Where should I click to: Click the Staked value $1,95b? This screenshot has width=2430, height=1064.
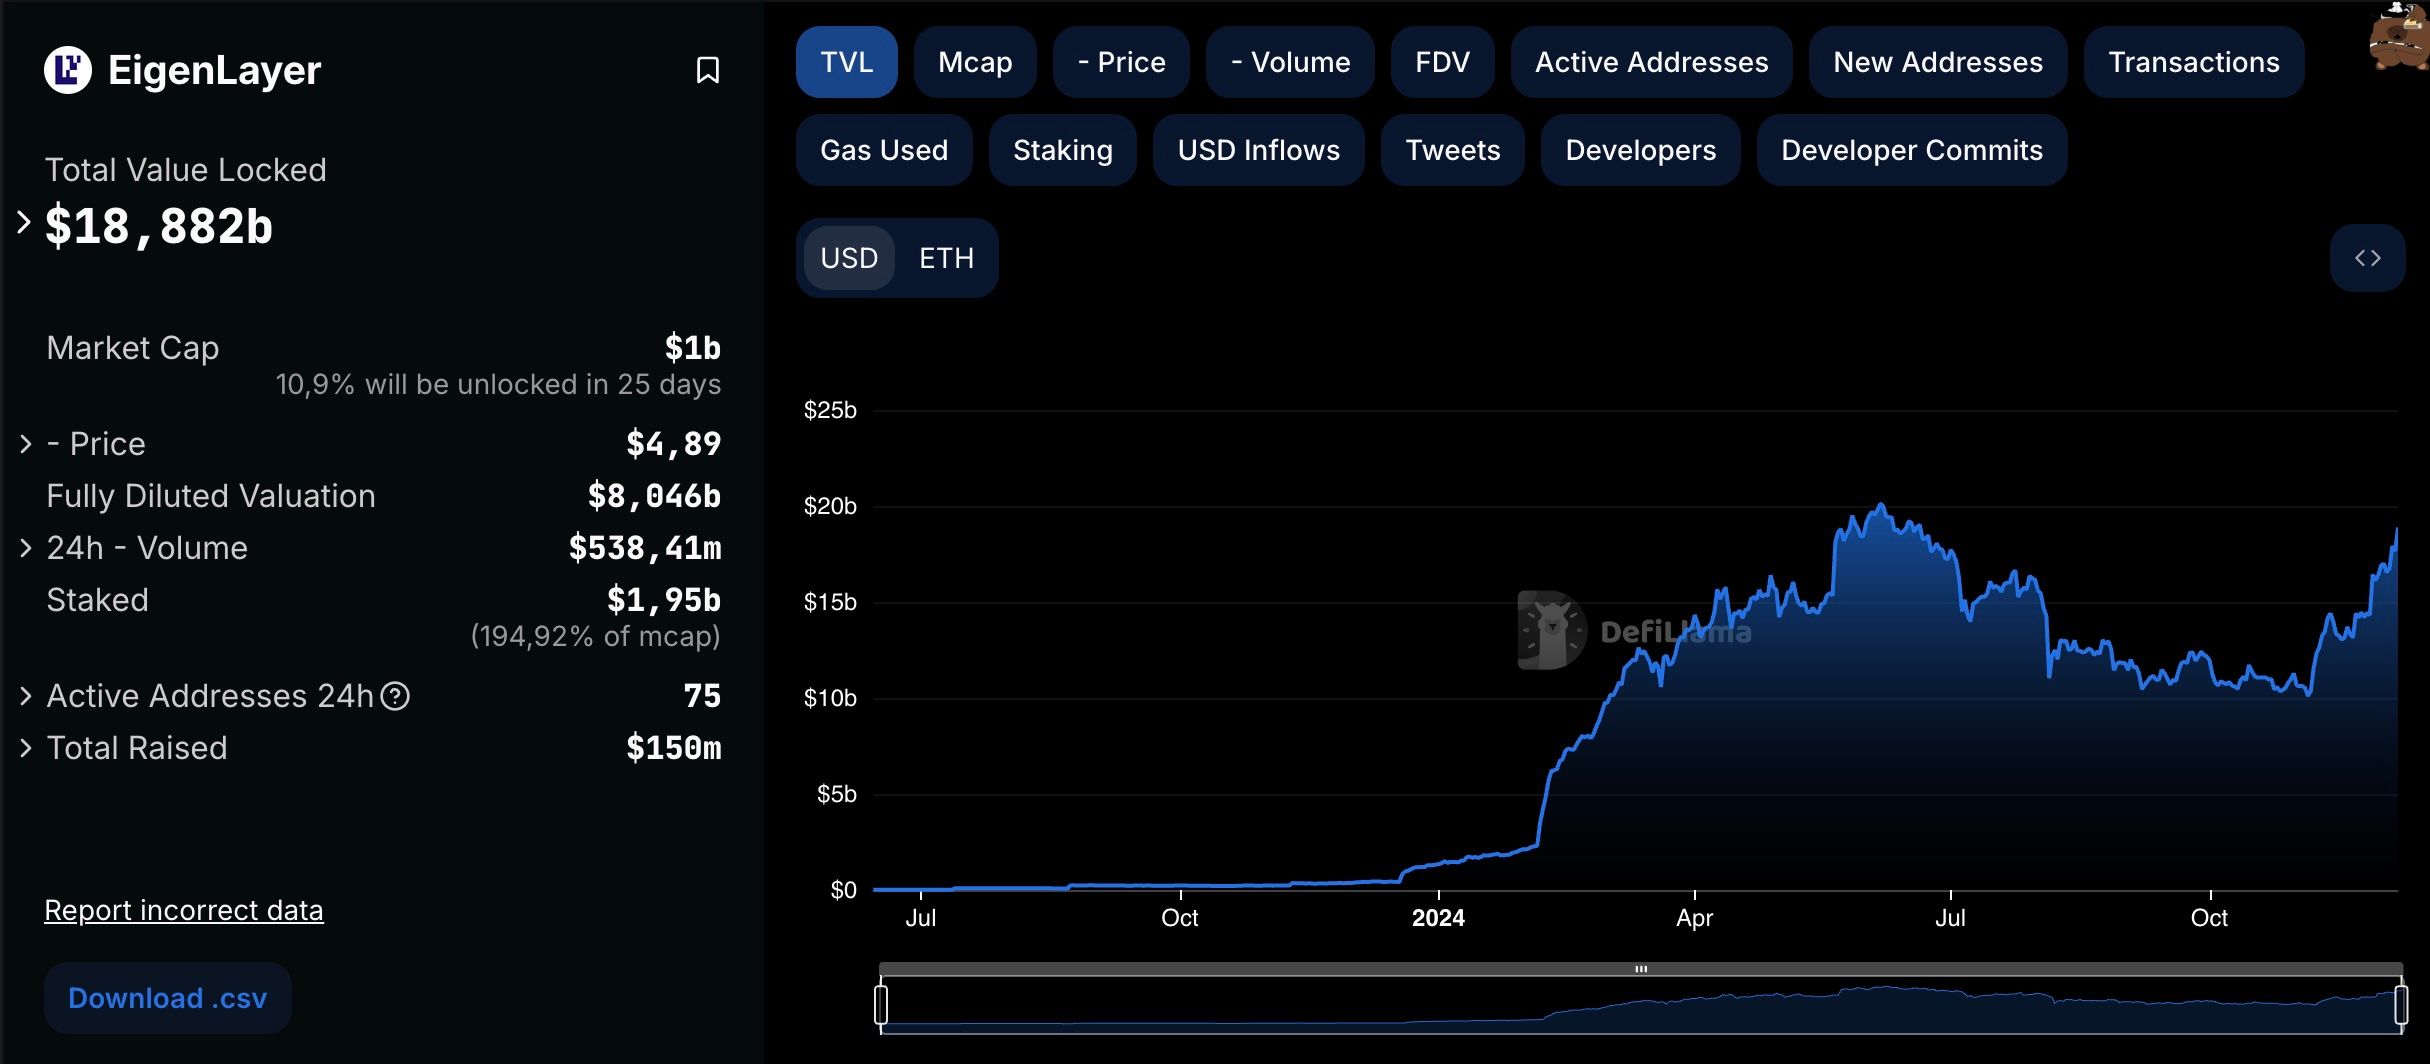(x=664, y=600)
